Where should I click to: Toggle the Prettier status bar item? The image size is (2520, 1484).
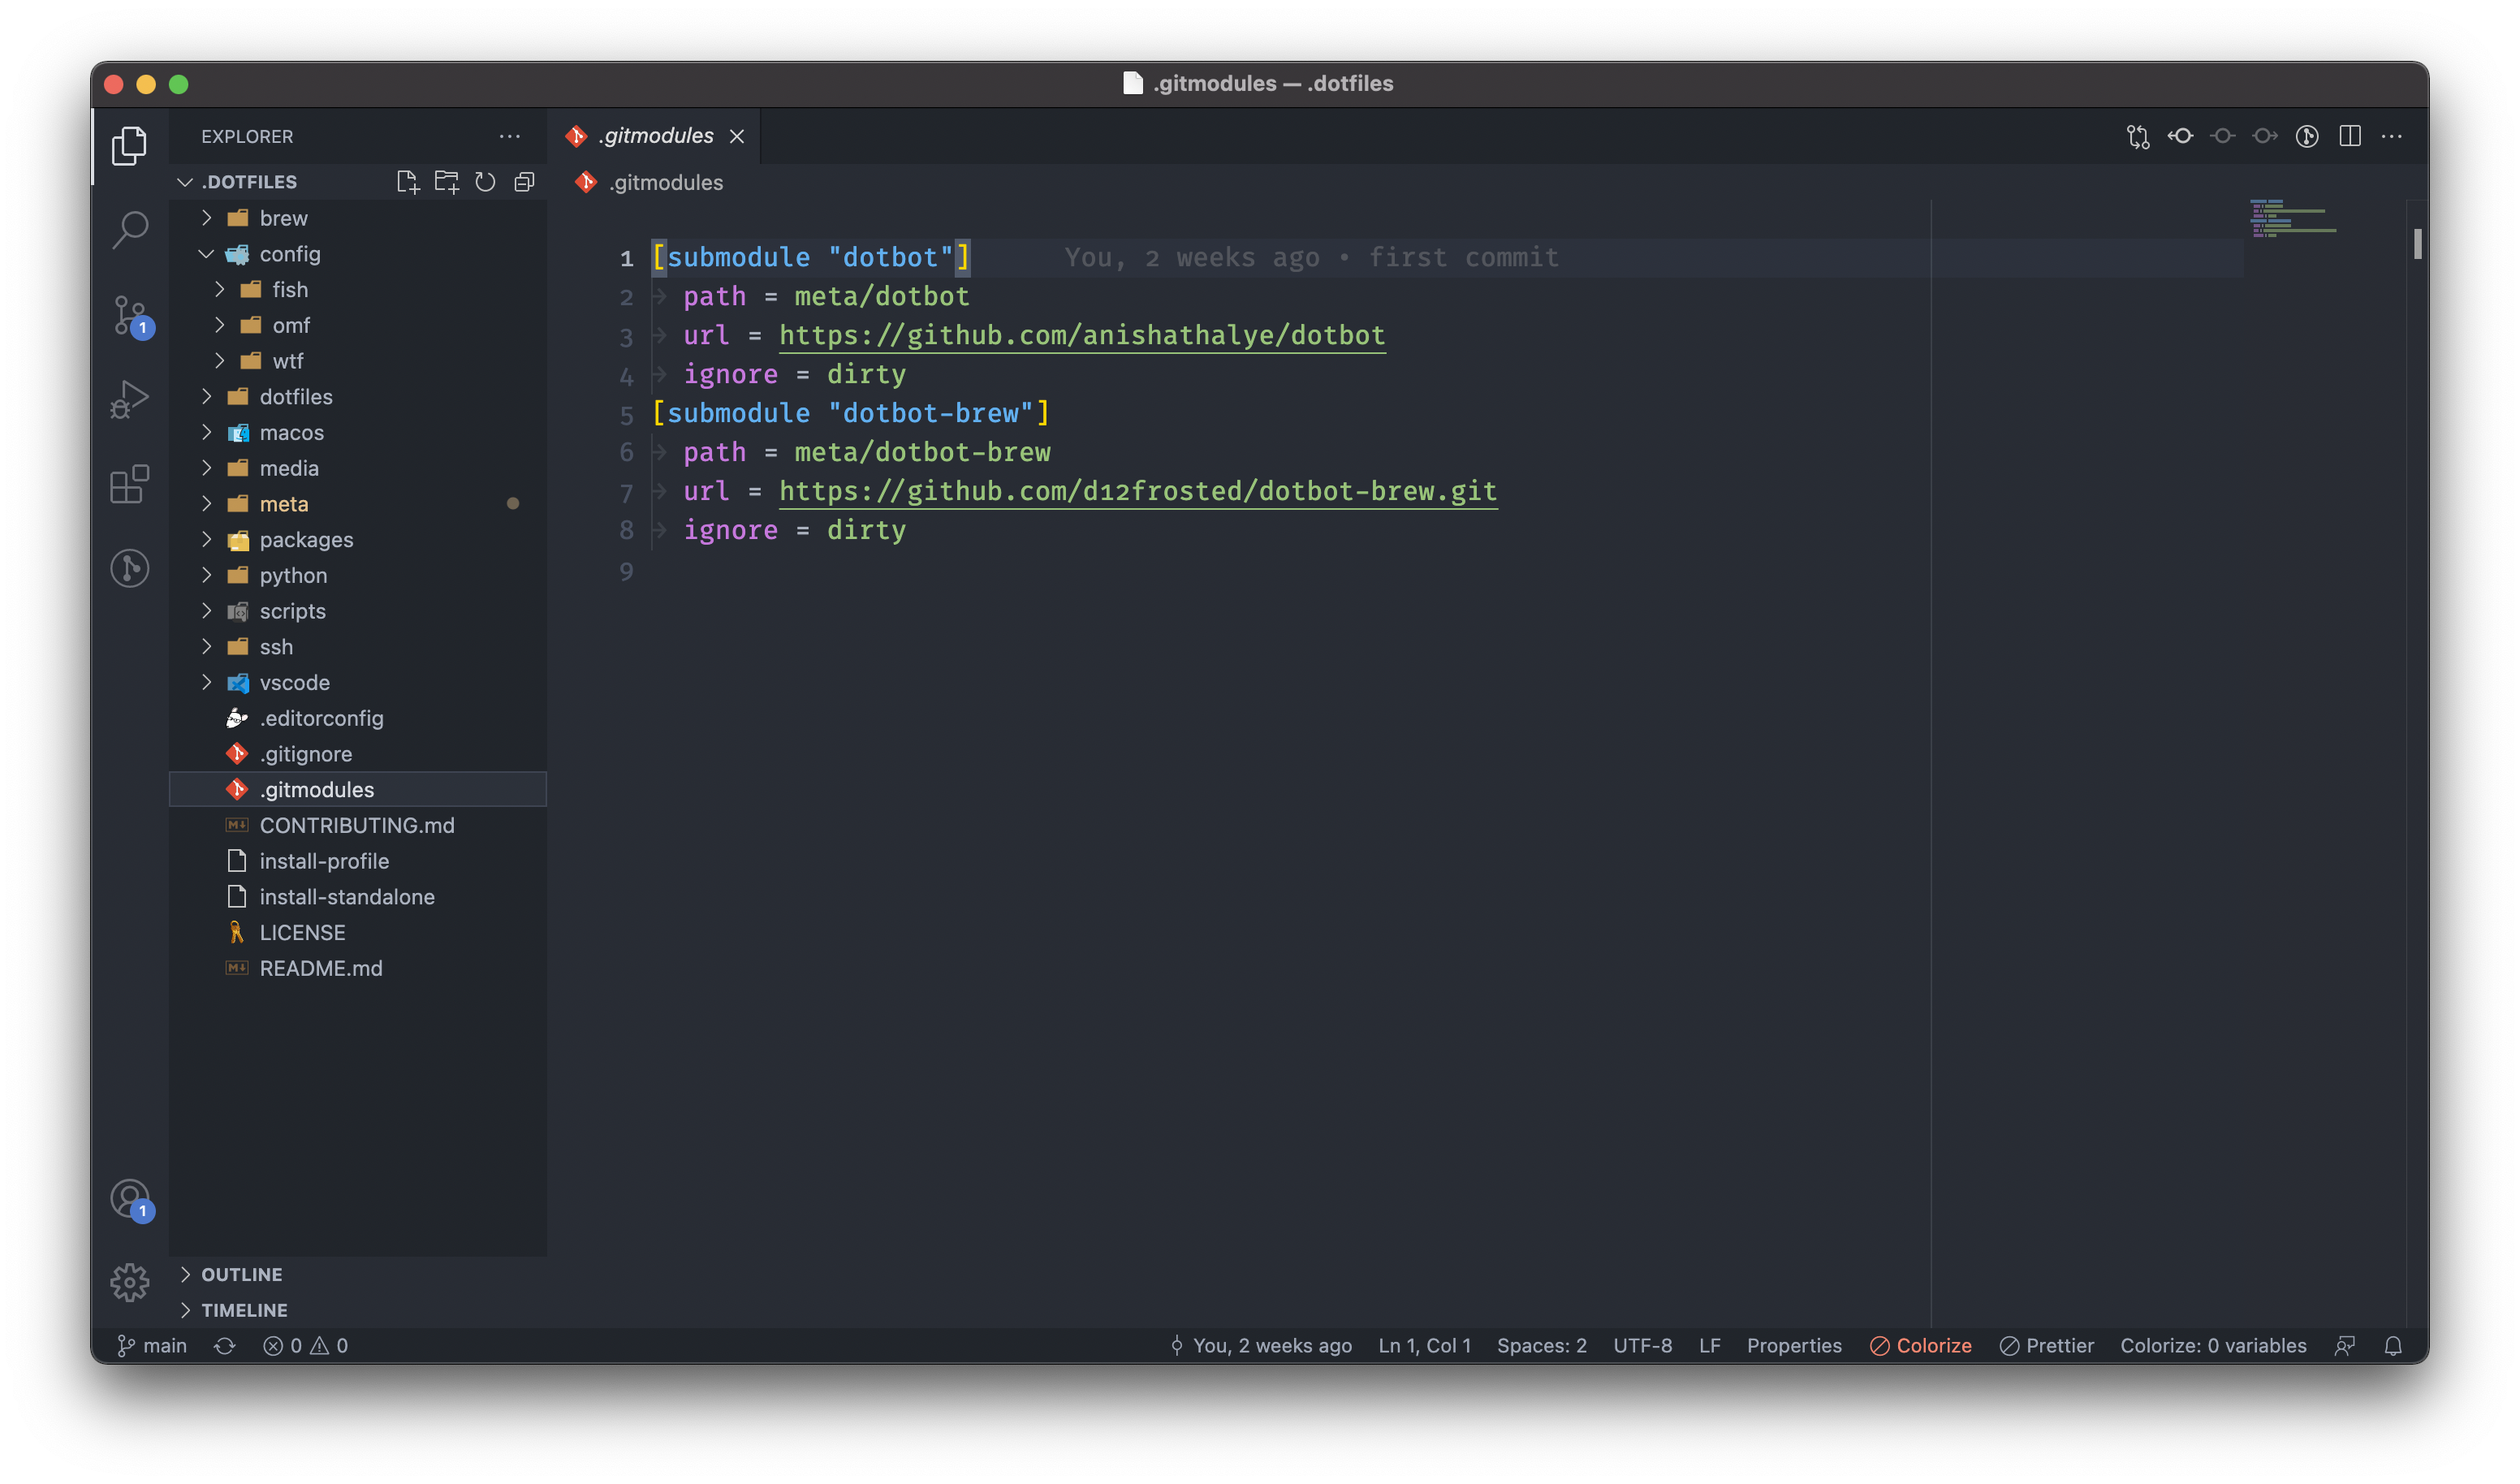pyautogui.click(x=2046, y=1345)
